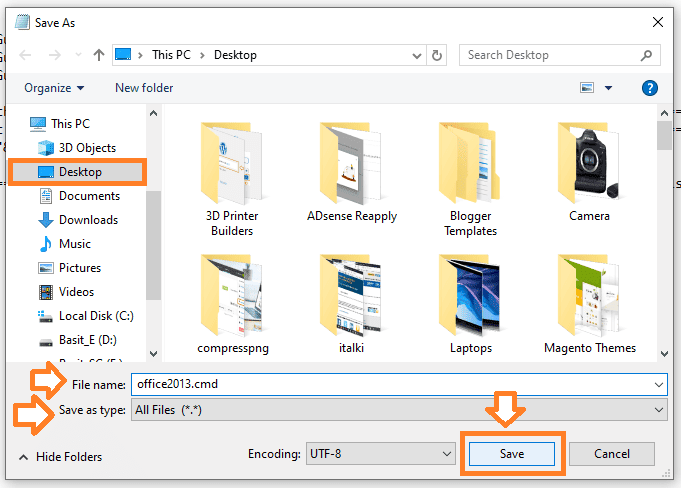Open more view options arrow

[608, 88]
